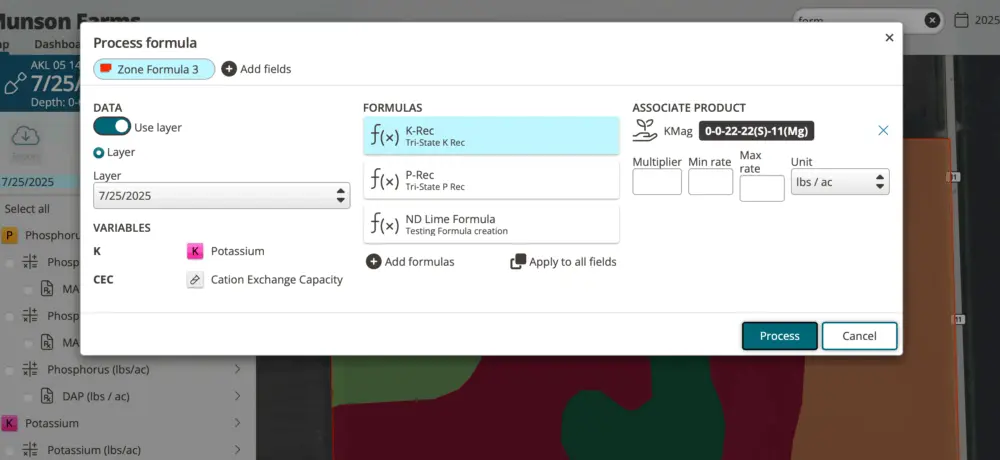This screenshot has width=1000, height=460.
Task: Click the KMag plant product icon
Action: pyautogui.click(x=645, y=130)
